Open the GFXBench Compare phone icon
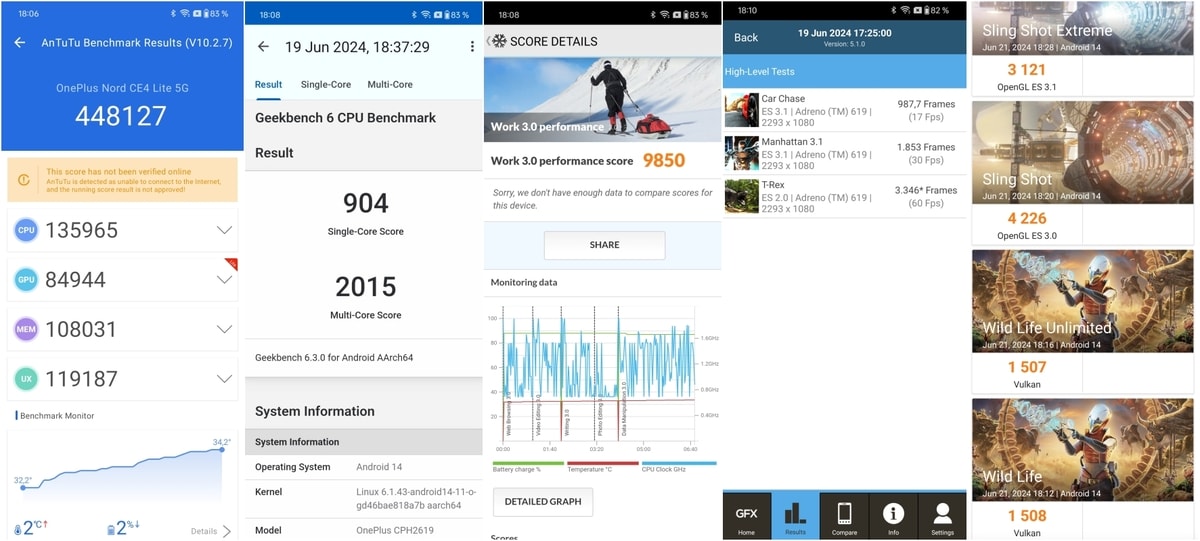Image resolution: width=1200 pixels, height=541 pixels. click(844, 515)
